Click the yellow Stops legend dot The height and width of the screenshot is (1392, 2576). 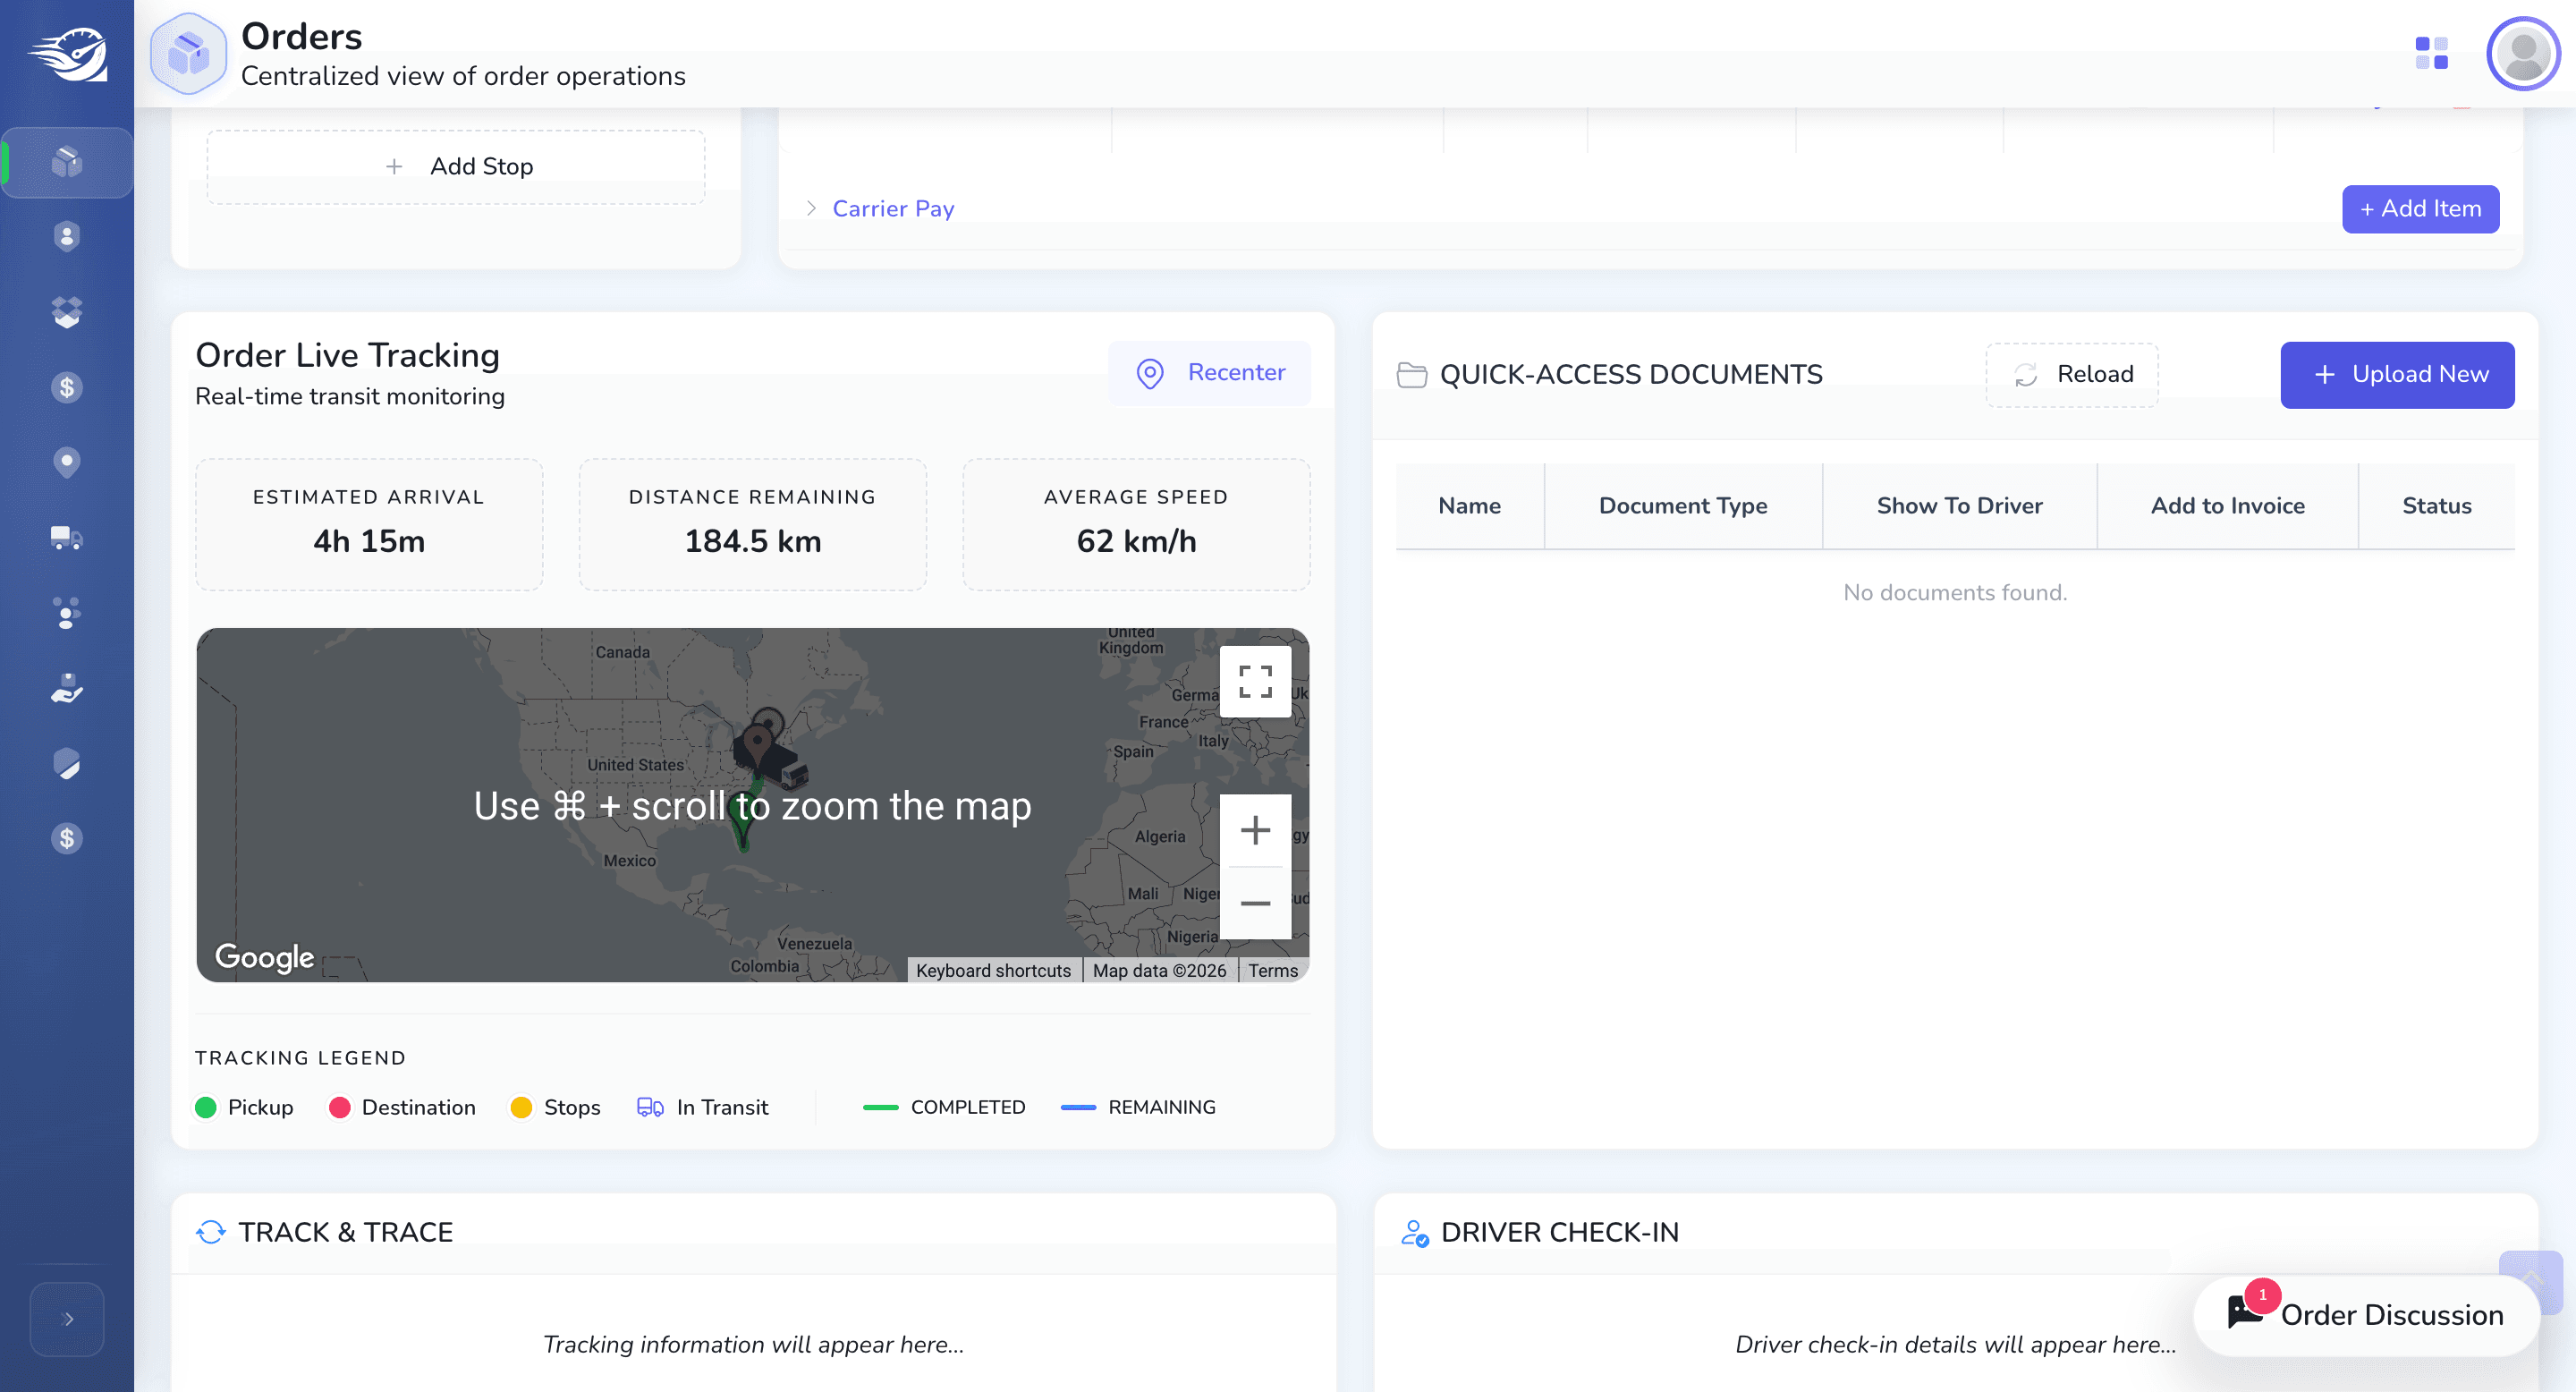(521, 1107)
